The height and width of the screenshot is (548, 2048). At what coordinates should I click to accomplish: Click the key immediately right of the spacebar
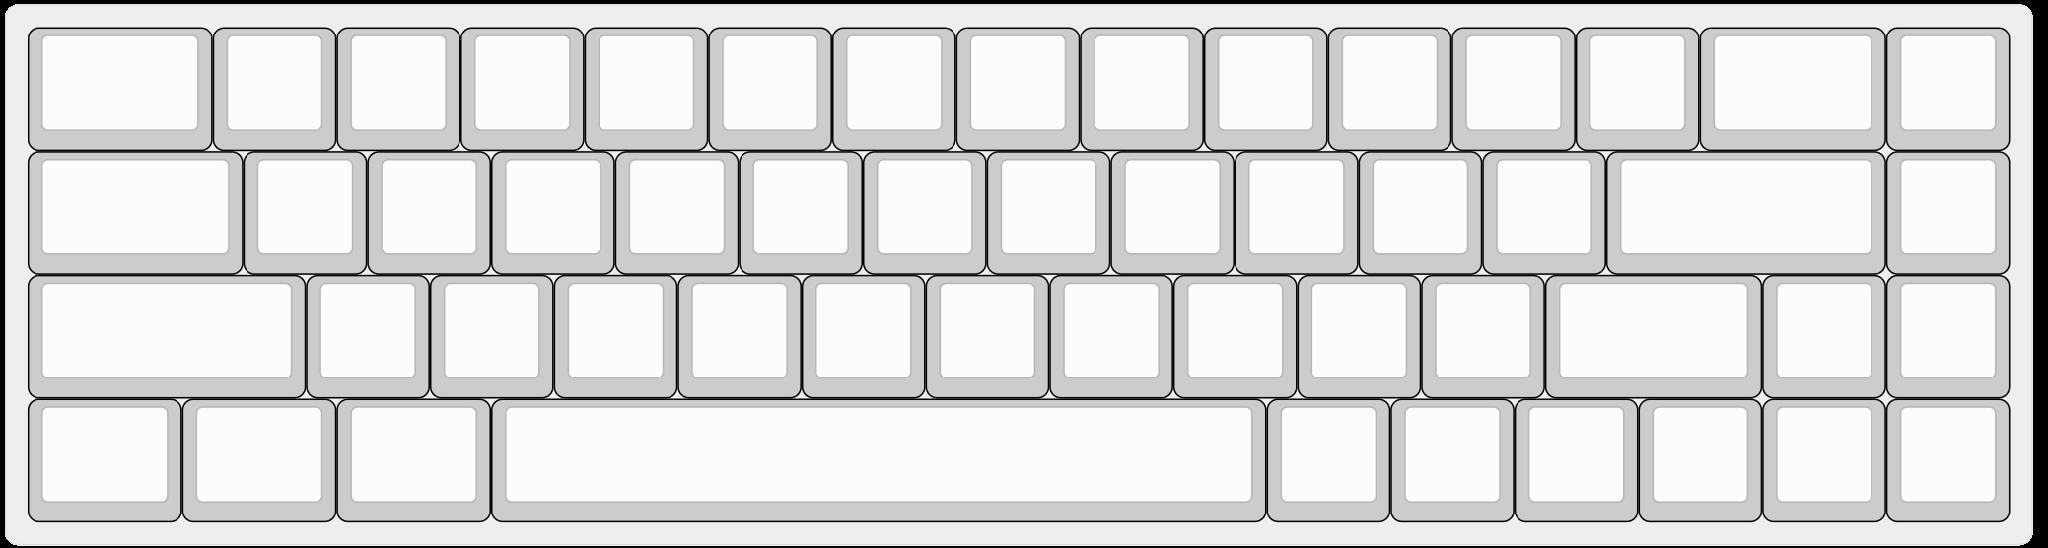pyautogui.click(x=1328, y=460)
